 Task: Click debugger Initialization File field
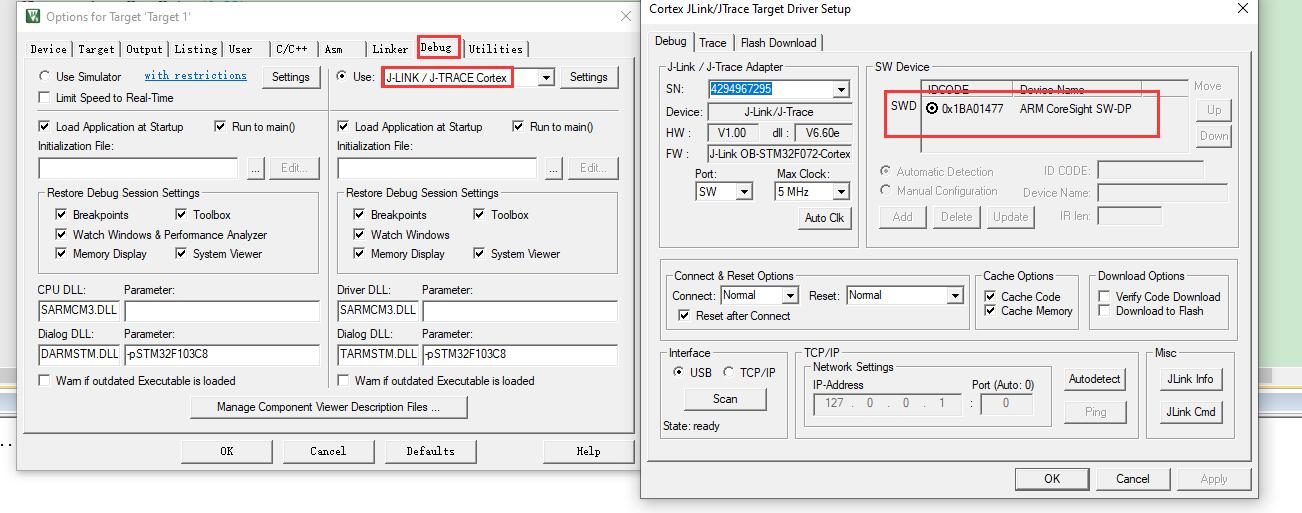coord(437,168)
